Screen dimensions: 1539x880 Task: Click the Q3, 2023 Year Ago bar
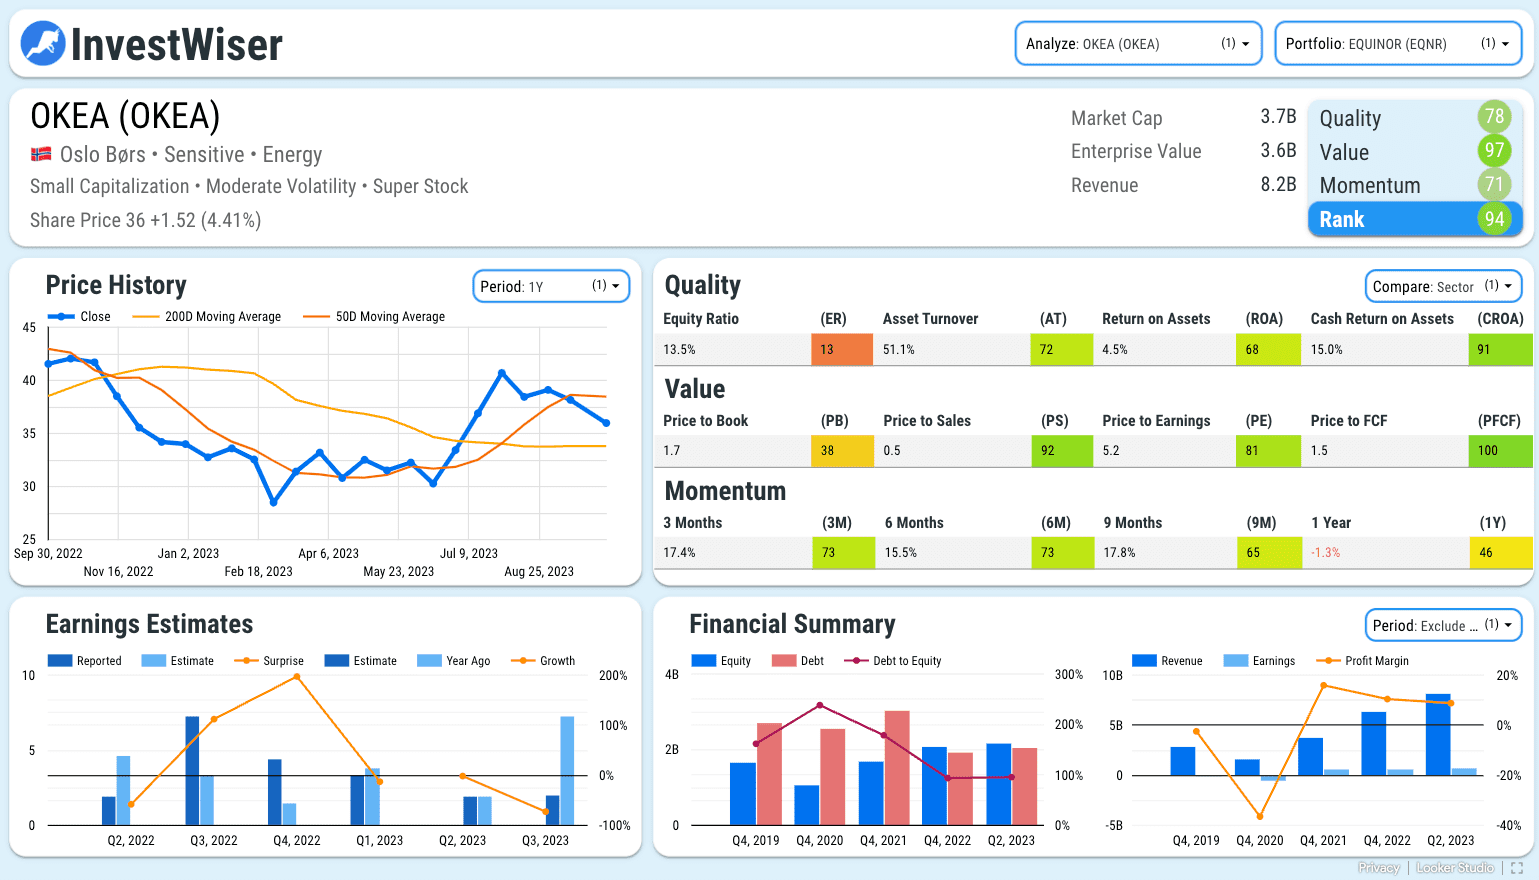pos(568,771)
